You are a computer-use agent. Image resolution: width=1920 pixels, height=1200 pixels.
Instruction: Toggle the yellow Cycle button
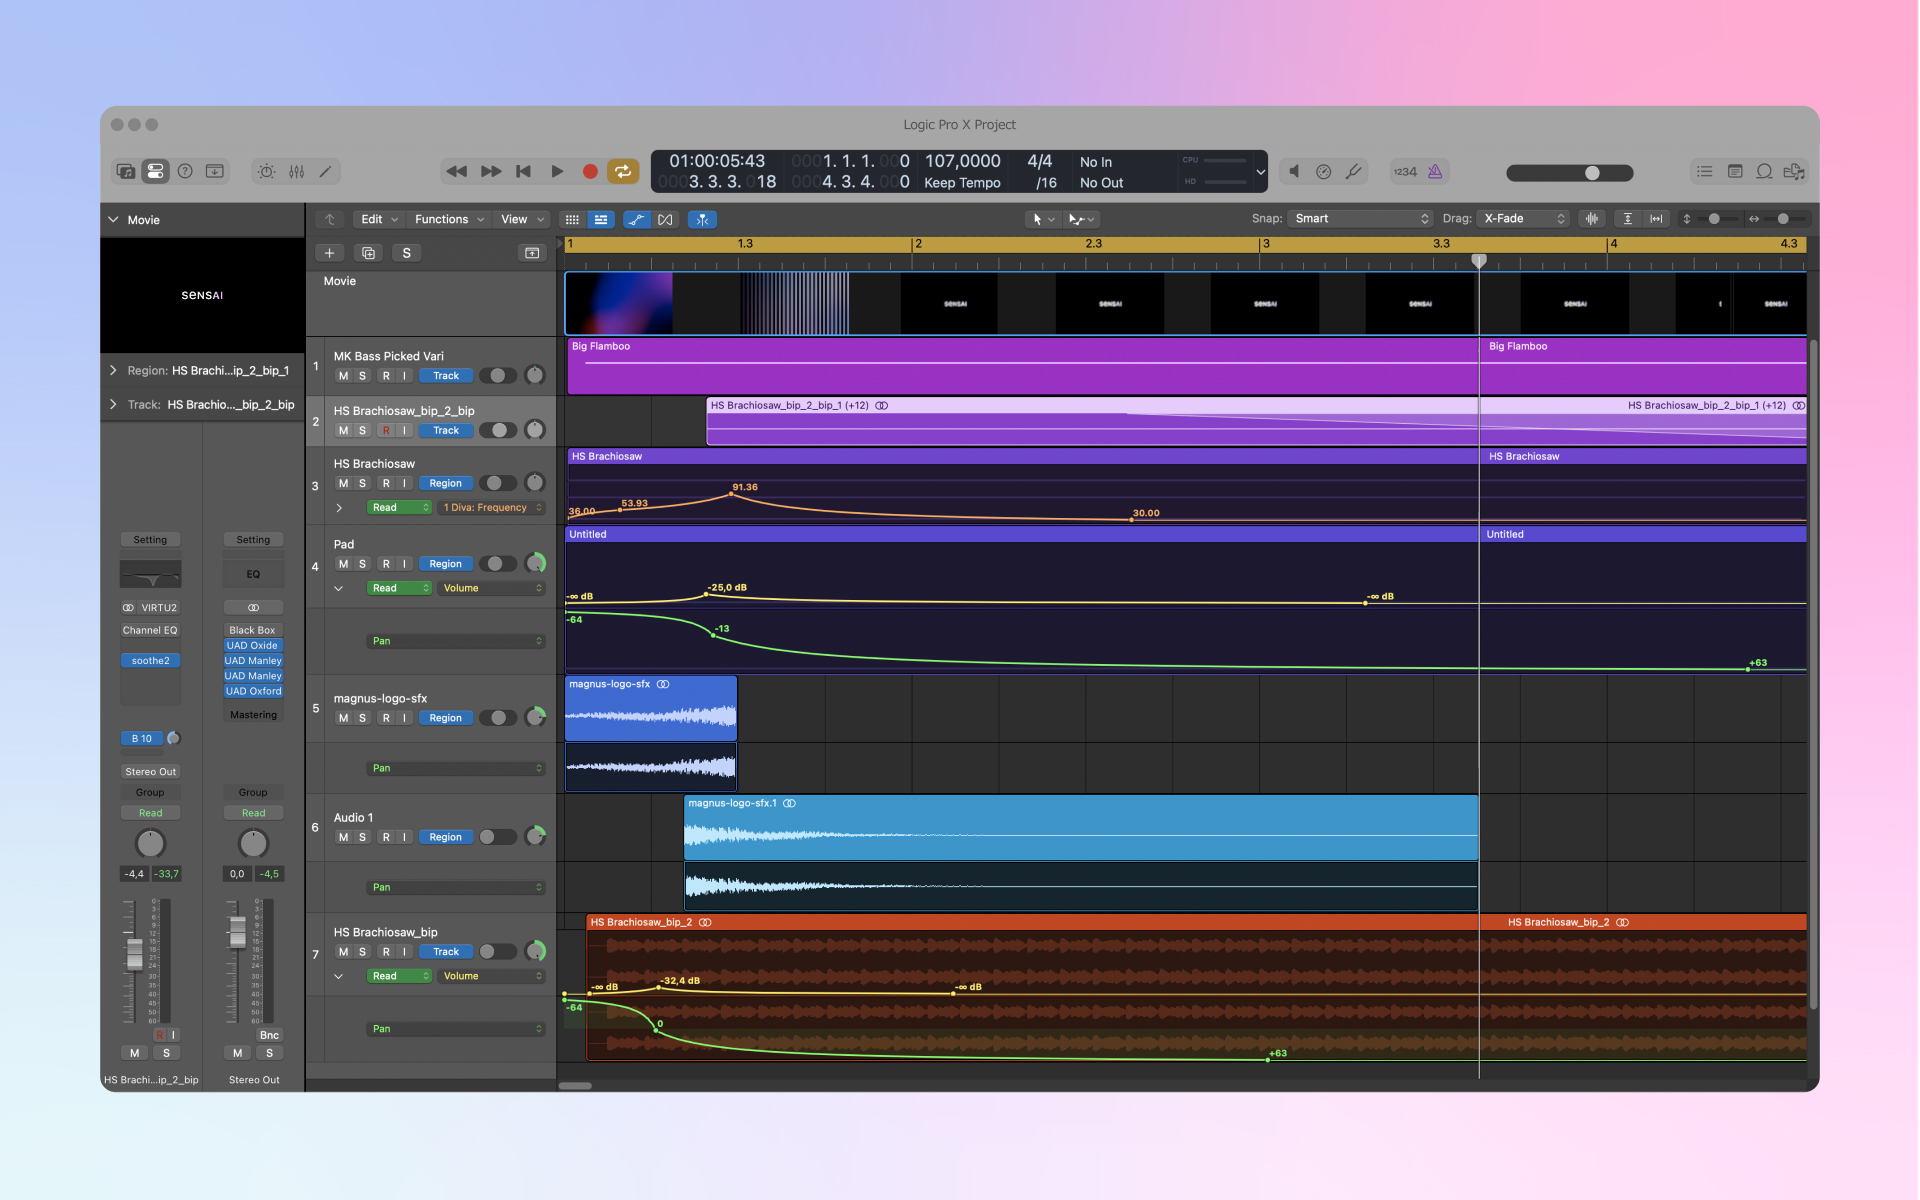click(623, 172)
